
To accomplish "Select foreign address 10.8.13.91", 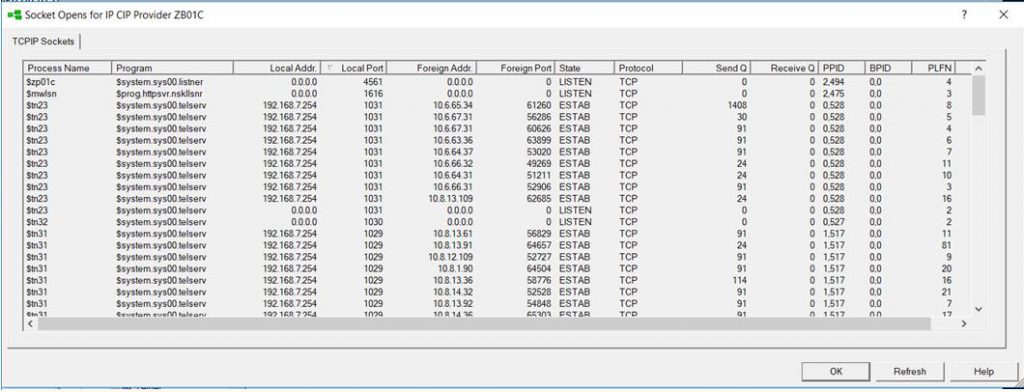I will (453, 246).
